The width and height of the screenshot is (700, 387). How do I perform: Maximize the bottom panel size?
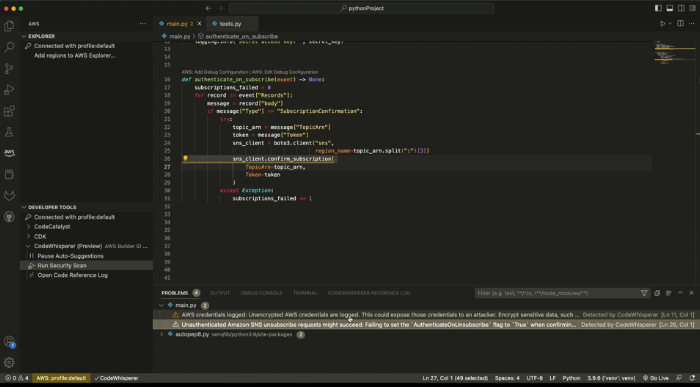[x=680, y=293]
